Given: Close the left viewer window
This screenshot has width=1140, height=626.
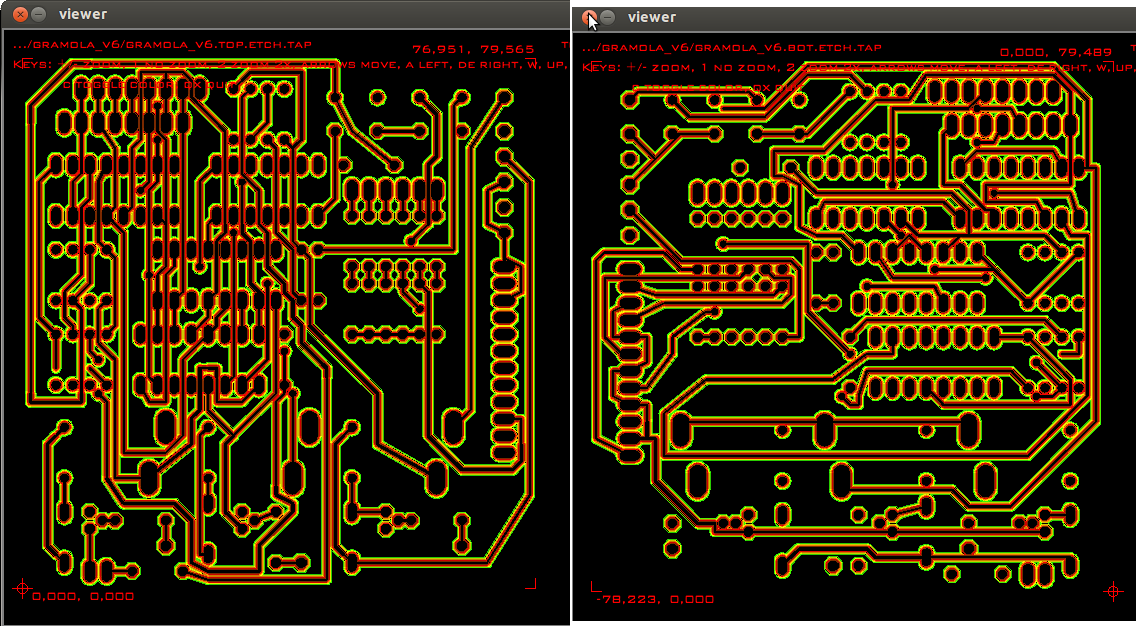Looking at the screenshot, I should (20, 14).
